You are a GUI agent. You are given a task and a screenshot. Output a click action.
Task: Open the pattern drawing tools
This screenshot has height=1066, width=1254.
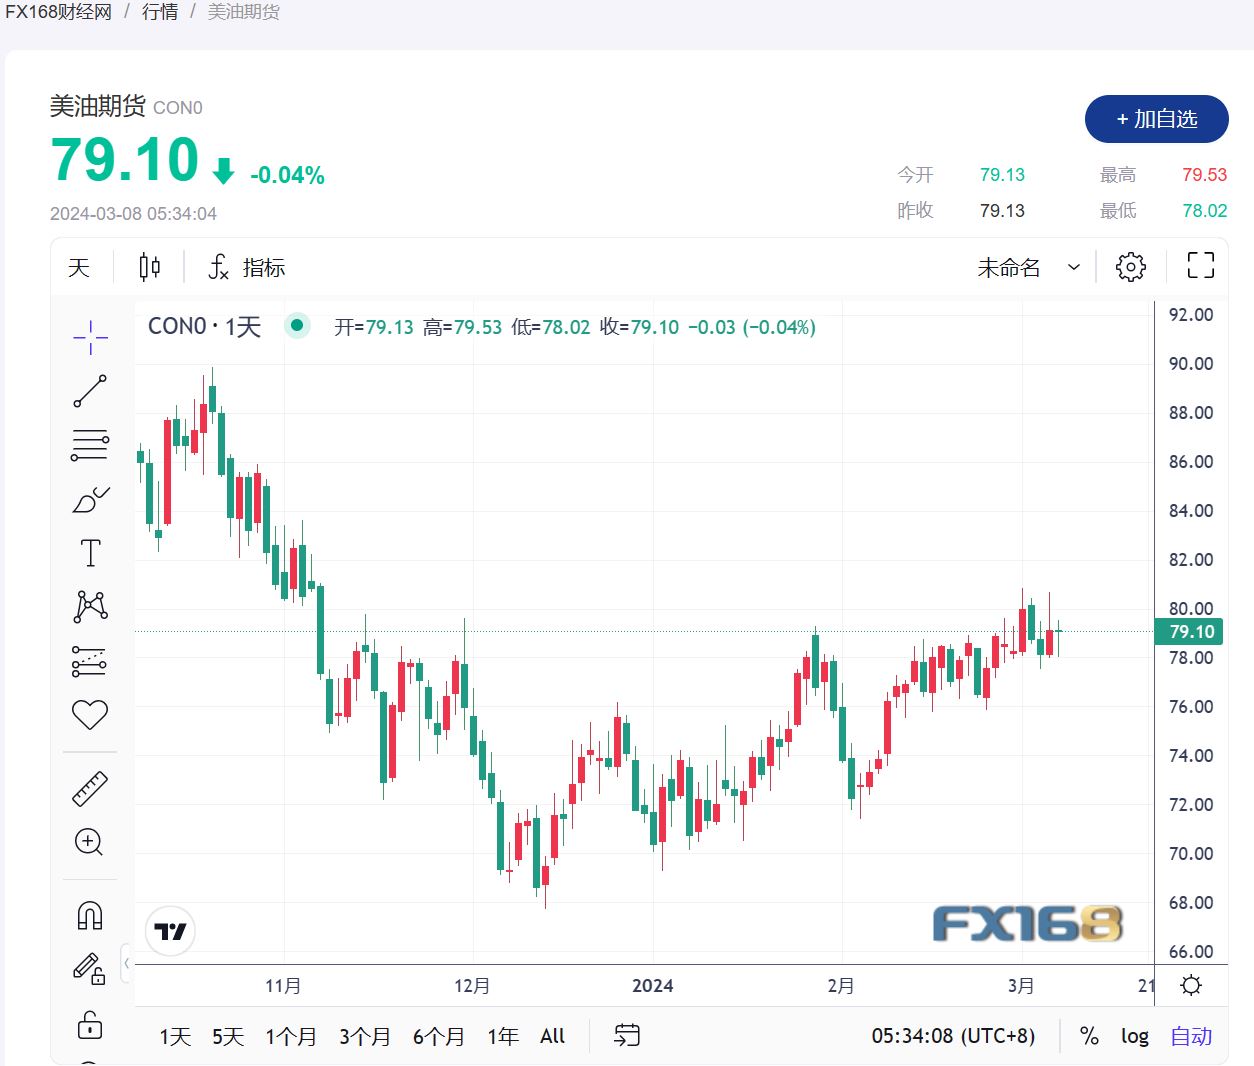coord(90,606)
